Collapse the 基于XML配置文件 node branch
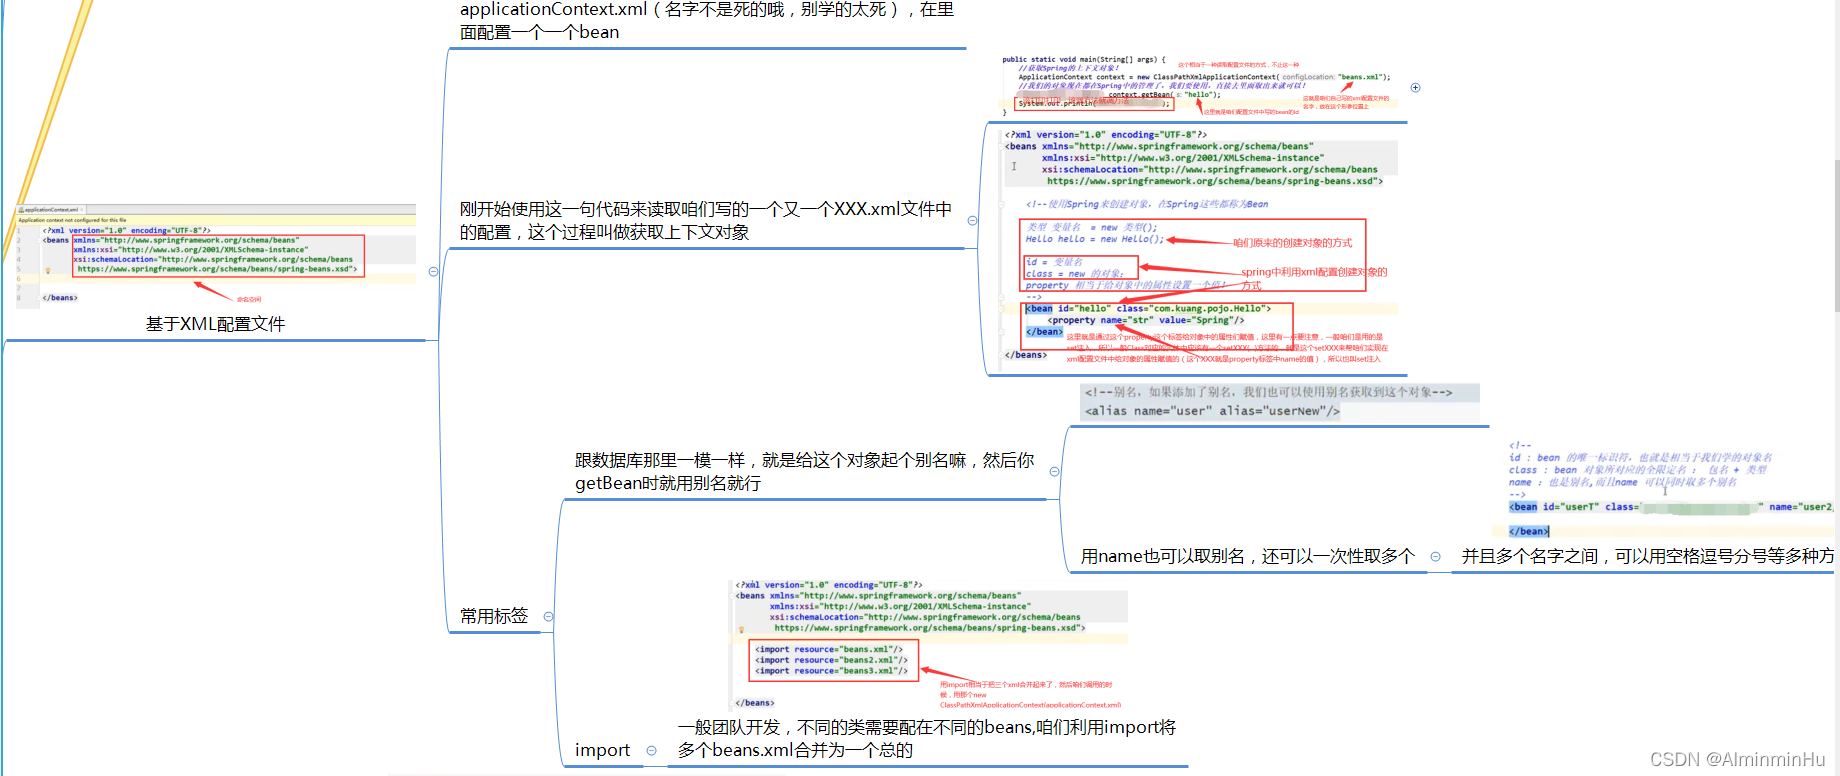 433,272
